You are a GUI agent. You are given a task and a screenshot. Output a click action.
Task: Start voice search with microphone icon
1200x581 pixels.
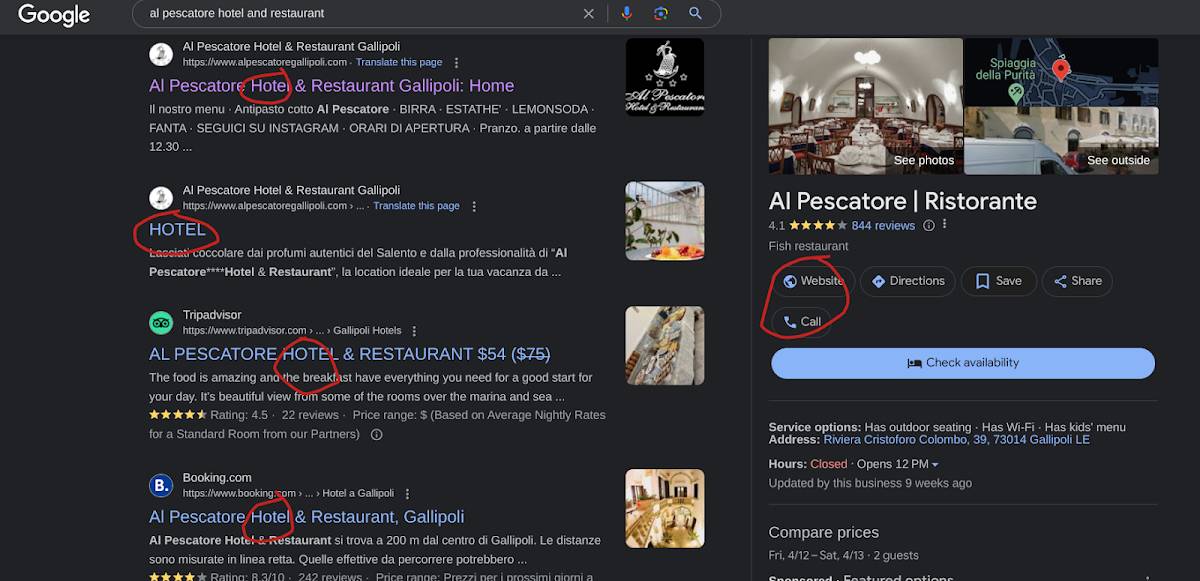pos(627,14)
